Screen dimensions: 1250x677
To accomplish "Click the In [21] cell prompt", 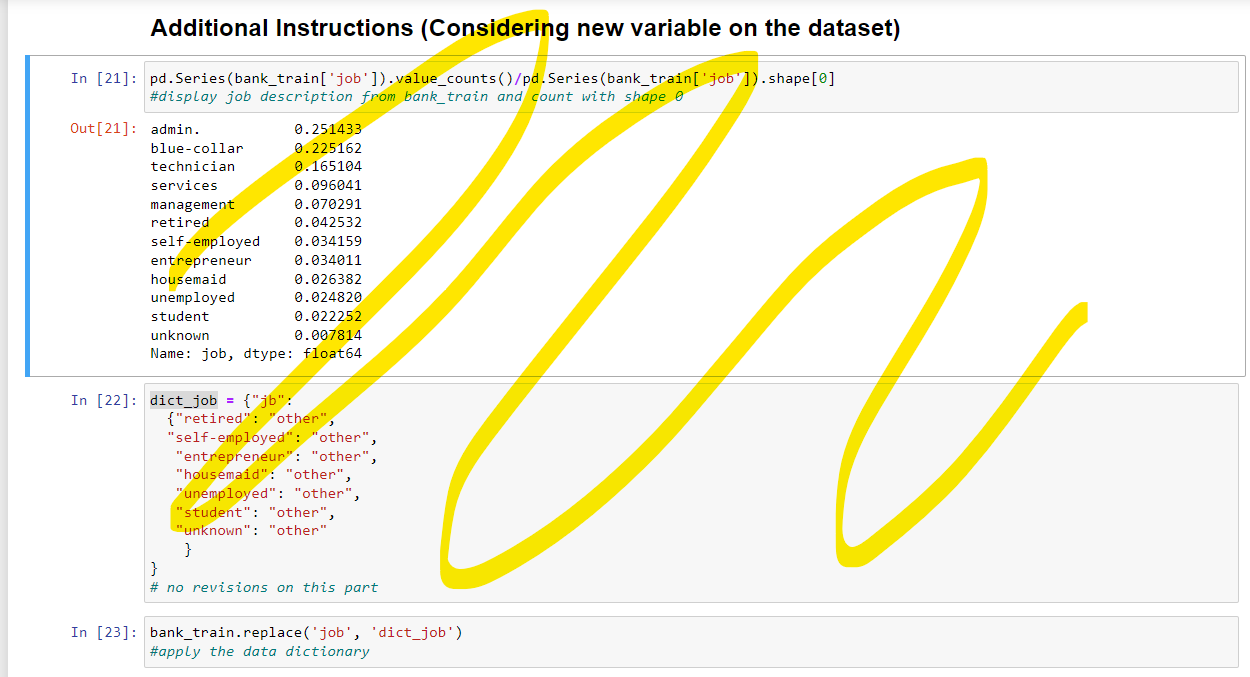I will (x=103, y=78).
